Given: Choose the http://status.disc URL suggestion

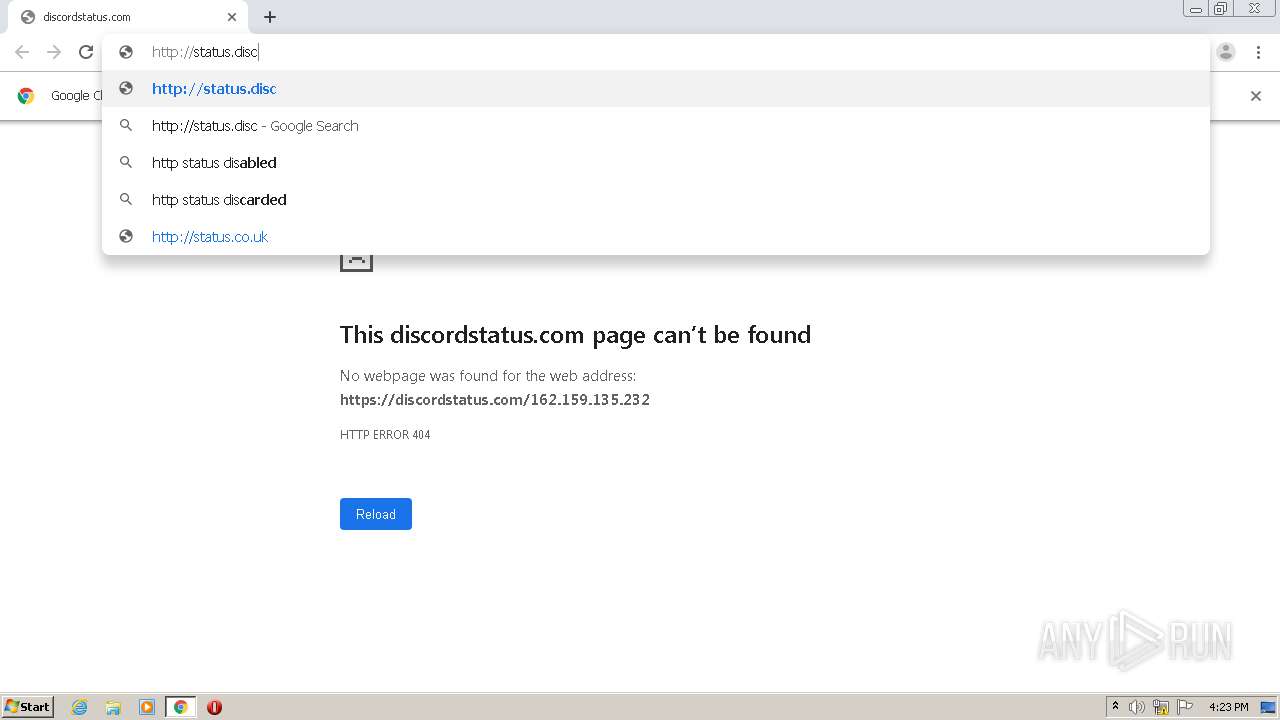Looking at the screenshot, I should (x=656, y=89).
